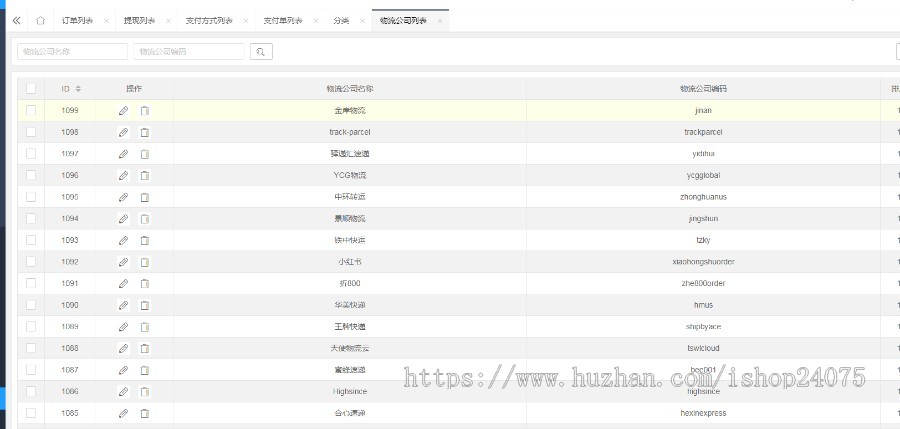Edit the shipbyace row
Viewport: 900px width, 429px height.
point(123,327)
